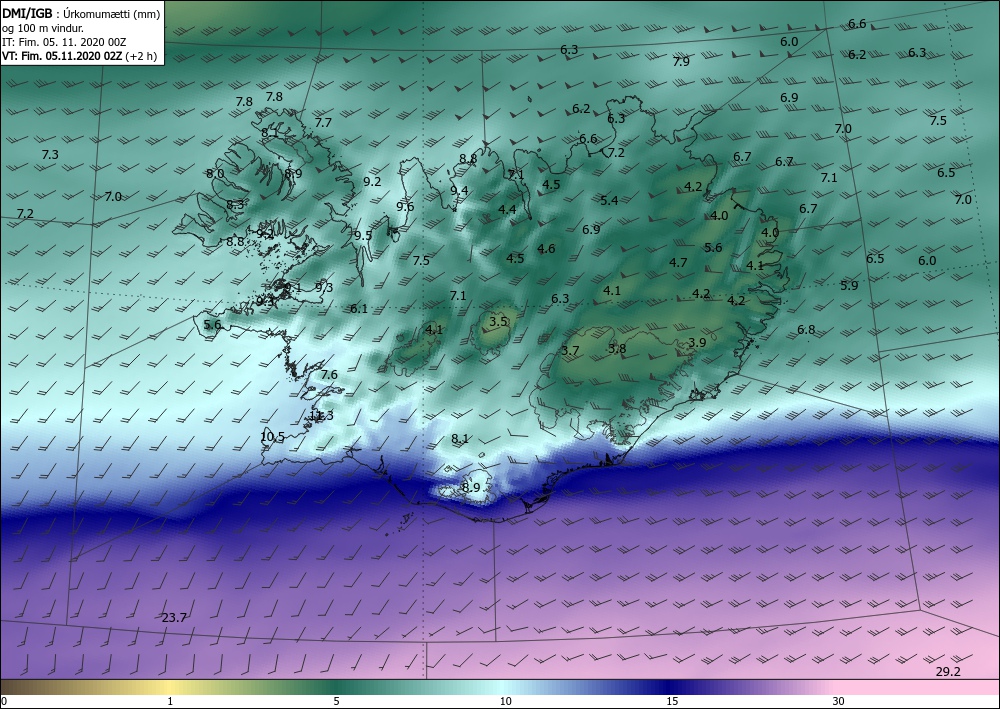Click the value 6.1 on the map
This screenshot has width=1000, height=709.
[358, 309]
